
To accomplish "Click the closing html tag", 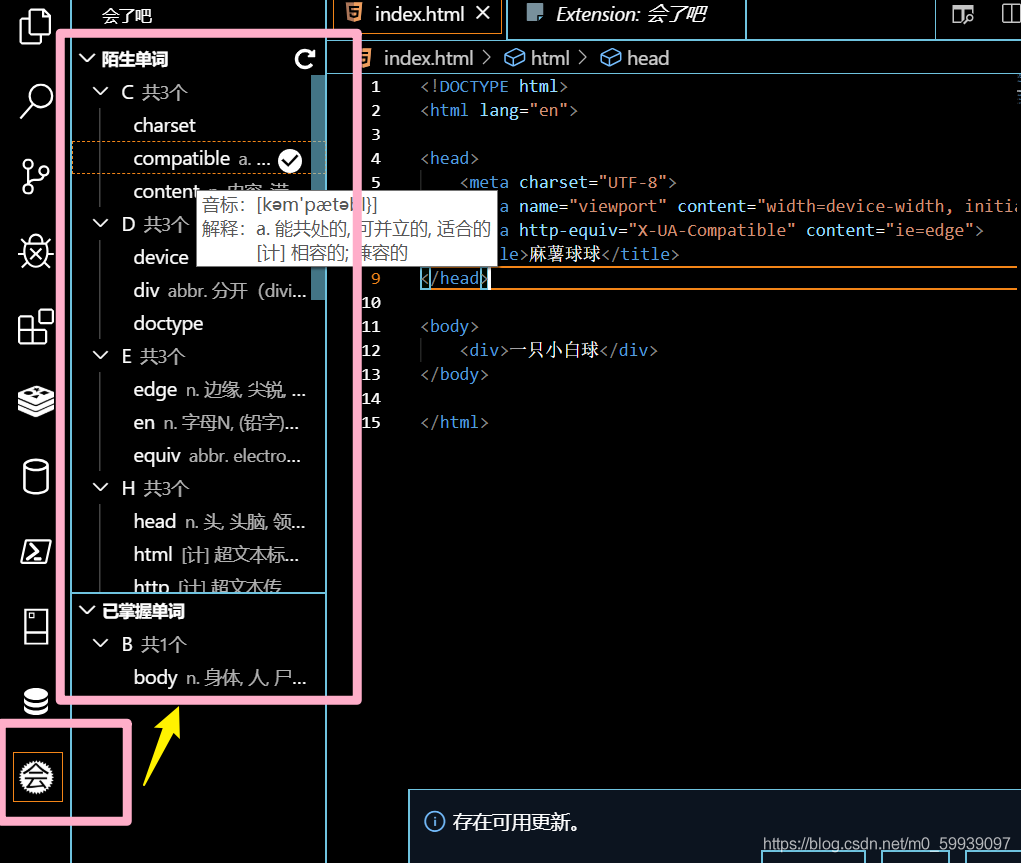I will [454, 423].
